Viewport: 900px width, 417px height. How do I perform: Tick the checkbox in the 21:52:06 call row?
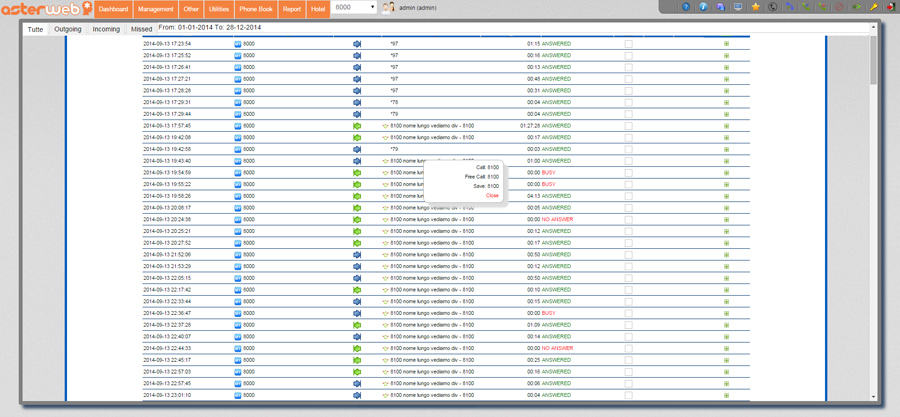tap(629, 255)
